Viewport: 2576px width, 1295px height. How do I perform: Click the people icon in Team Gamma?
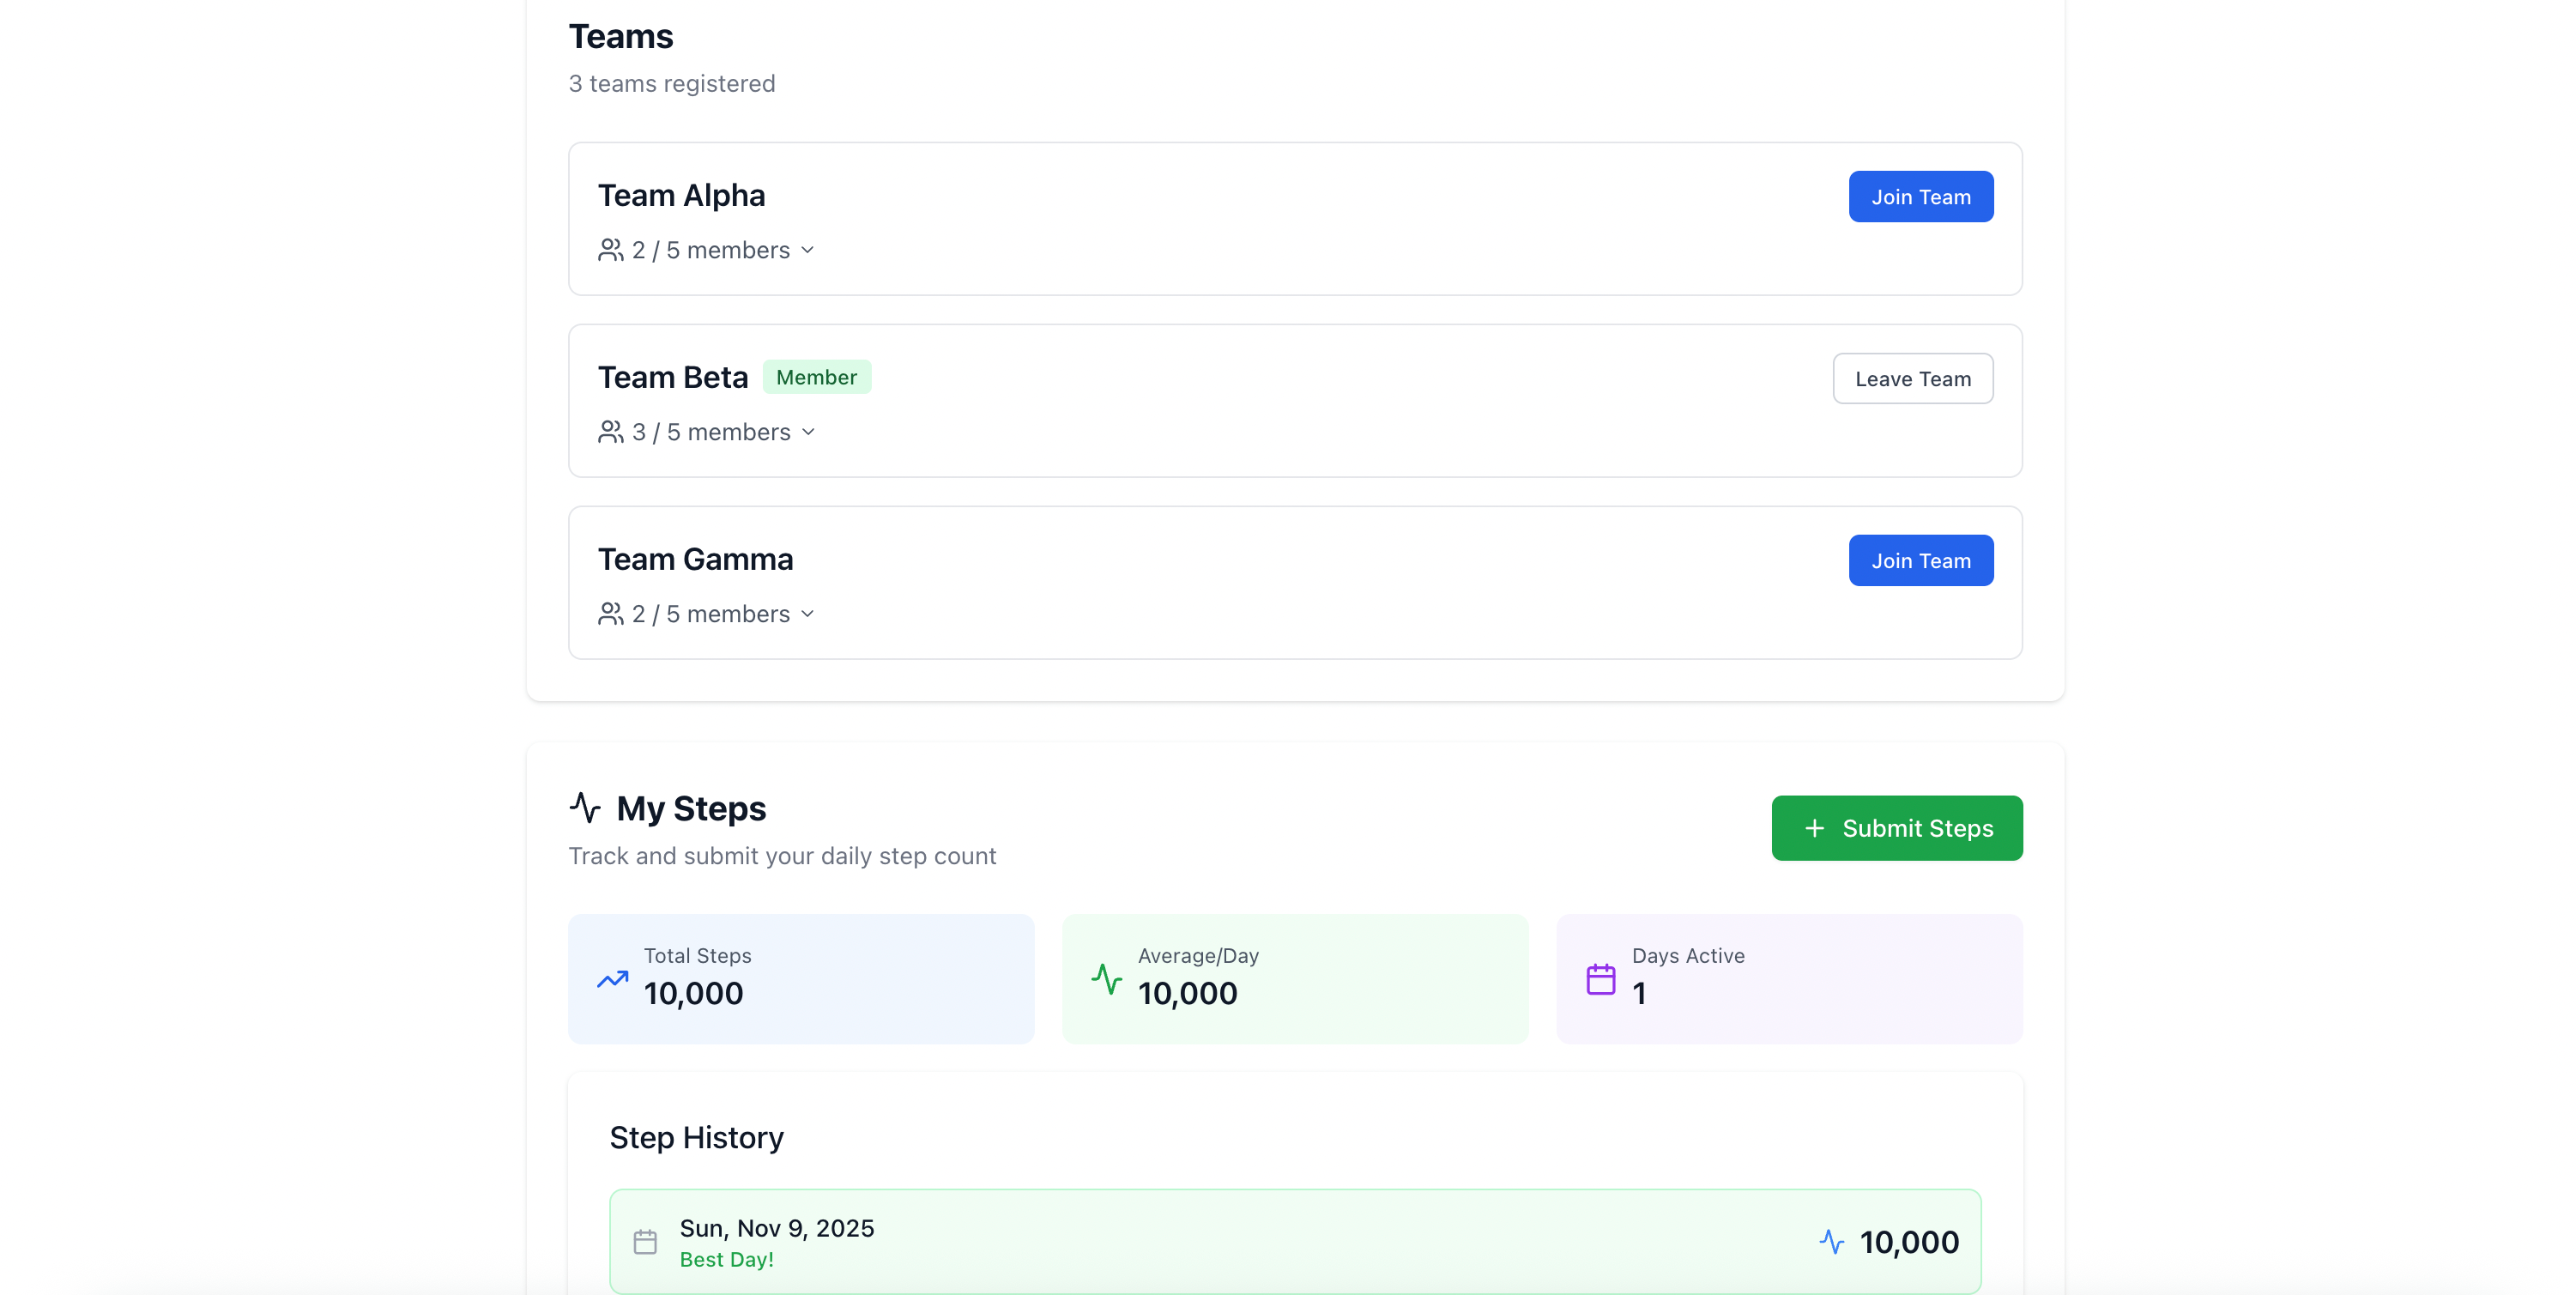click(610, 614)
